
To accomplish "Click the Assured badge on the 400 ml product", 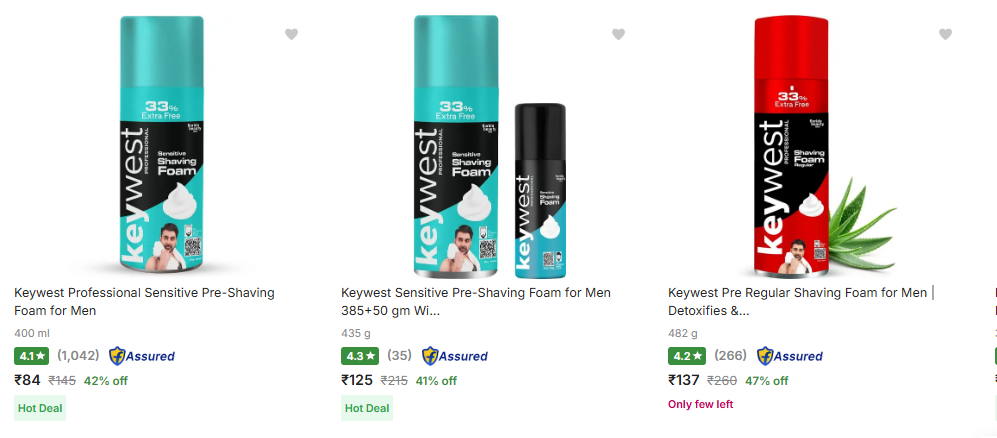I will [x=142, y=356].
